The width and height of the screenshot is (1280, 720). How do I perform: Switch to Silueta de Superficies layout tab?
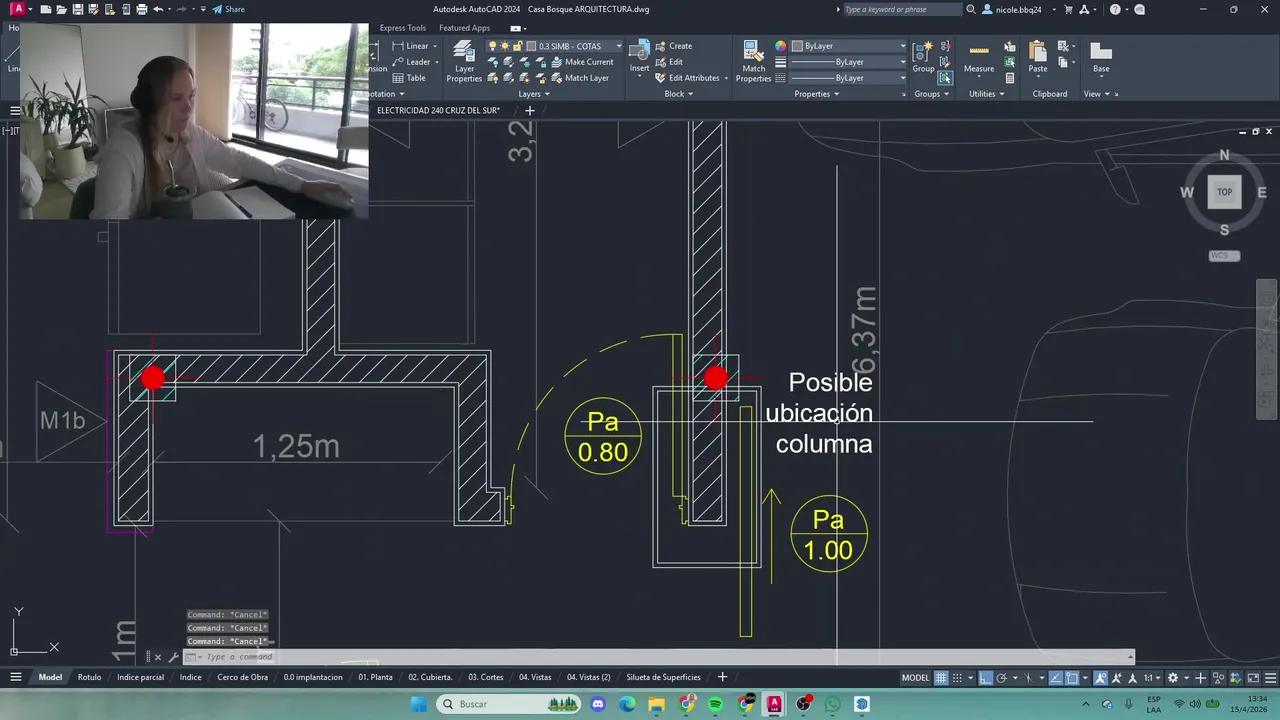[x=663, y=677]
